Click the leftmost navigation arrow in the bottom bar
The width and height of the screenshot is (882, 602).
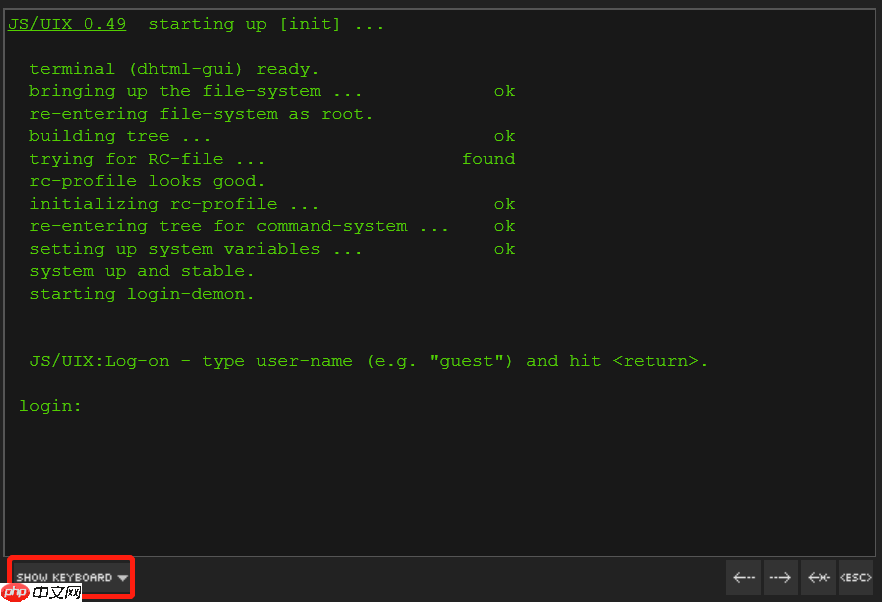tap(743, 577)
